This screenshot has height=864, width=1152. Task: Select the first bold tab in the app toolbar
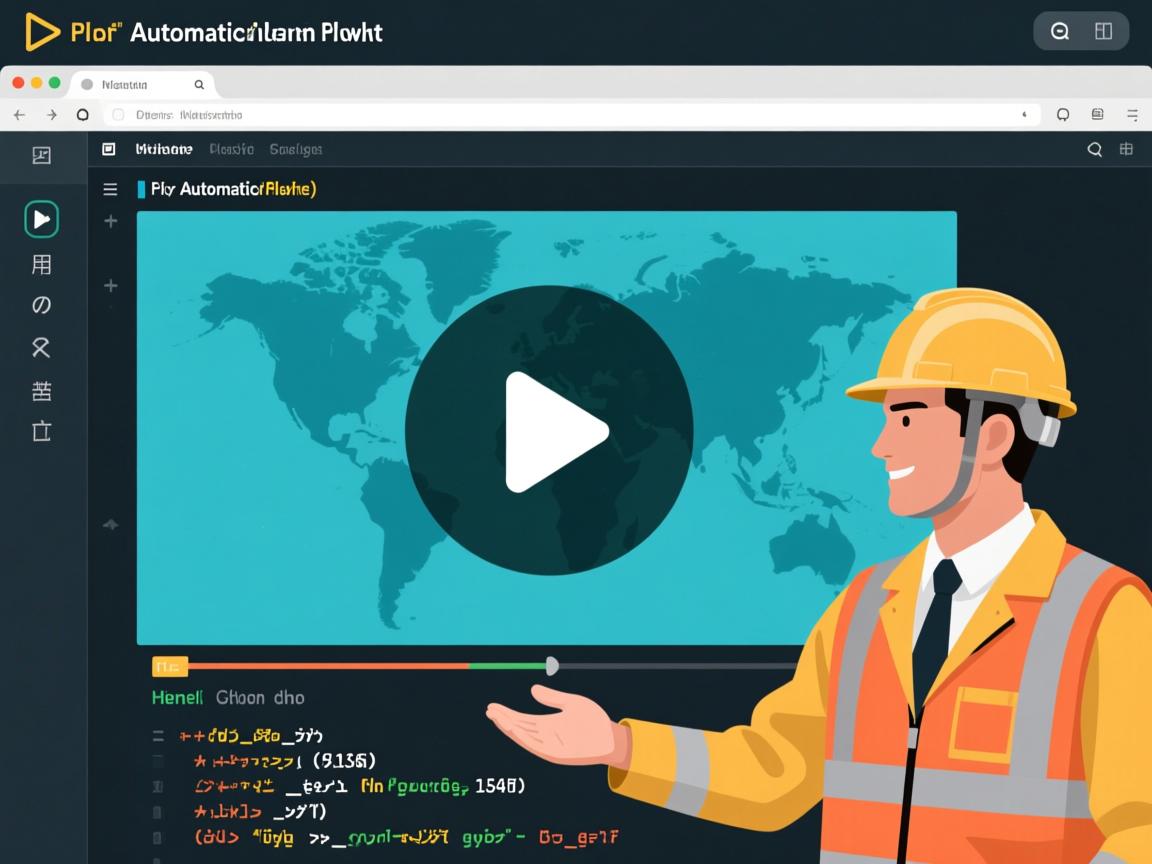pyautogui.click(x=164, y=150)
